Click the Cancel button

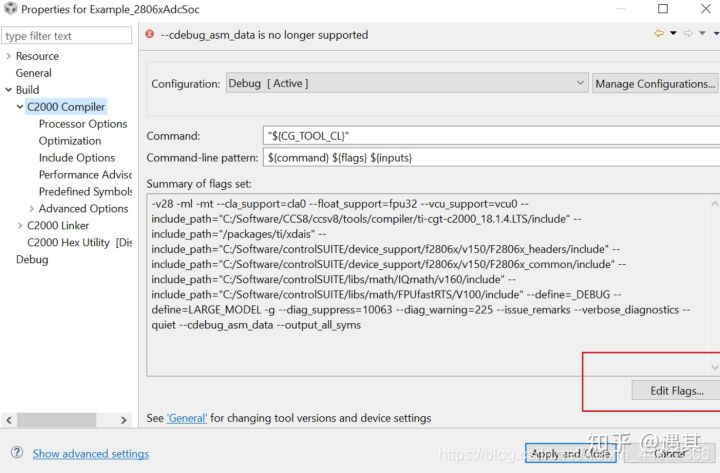click(670, 454)
